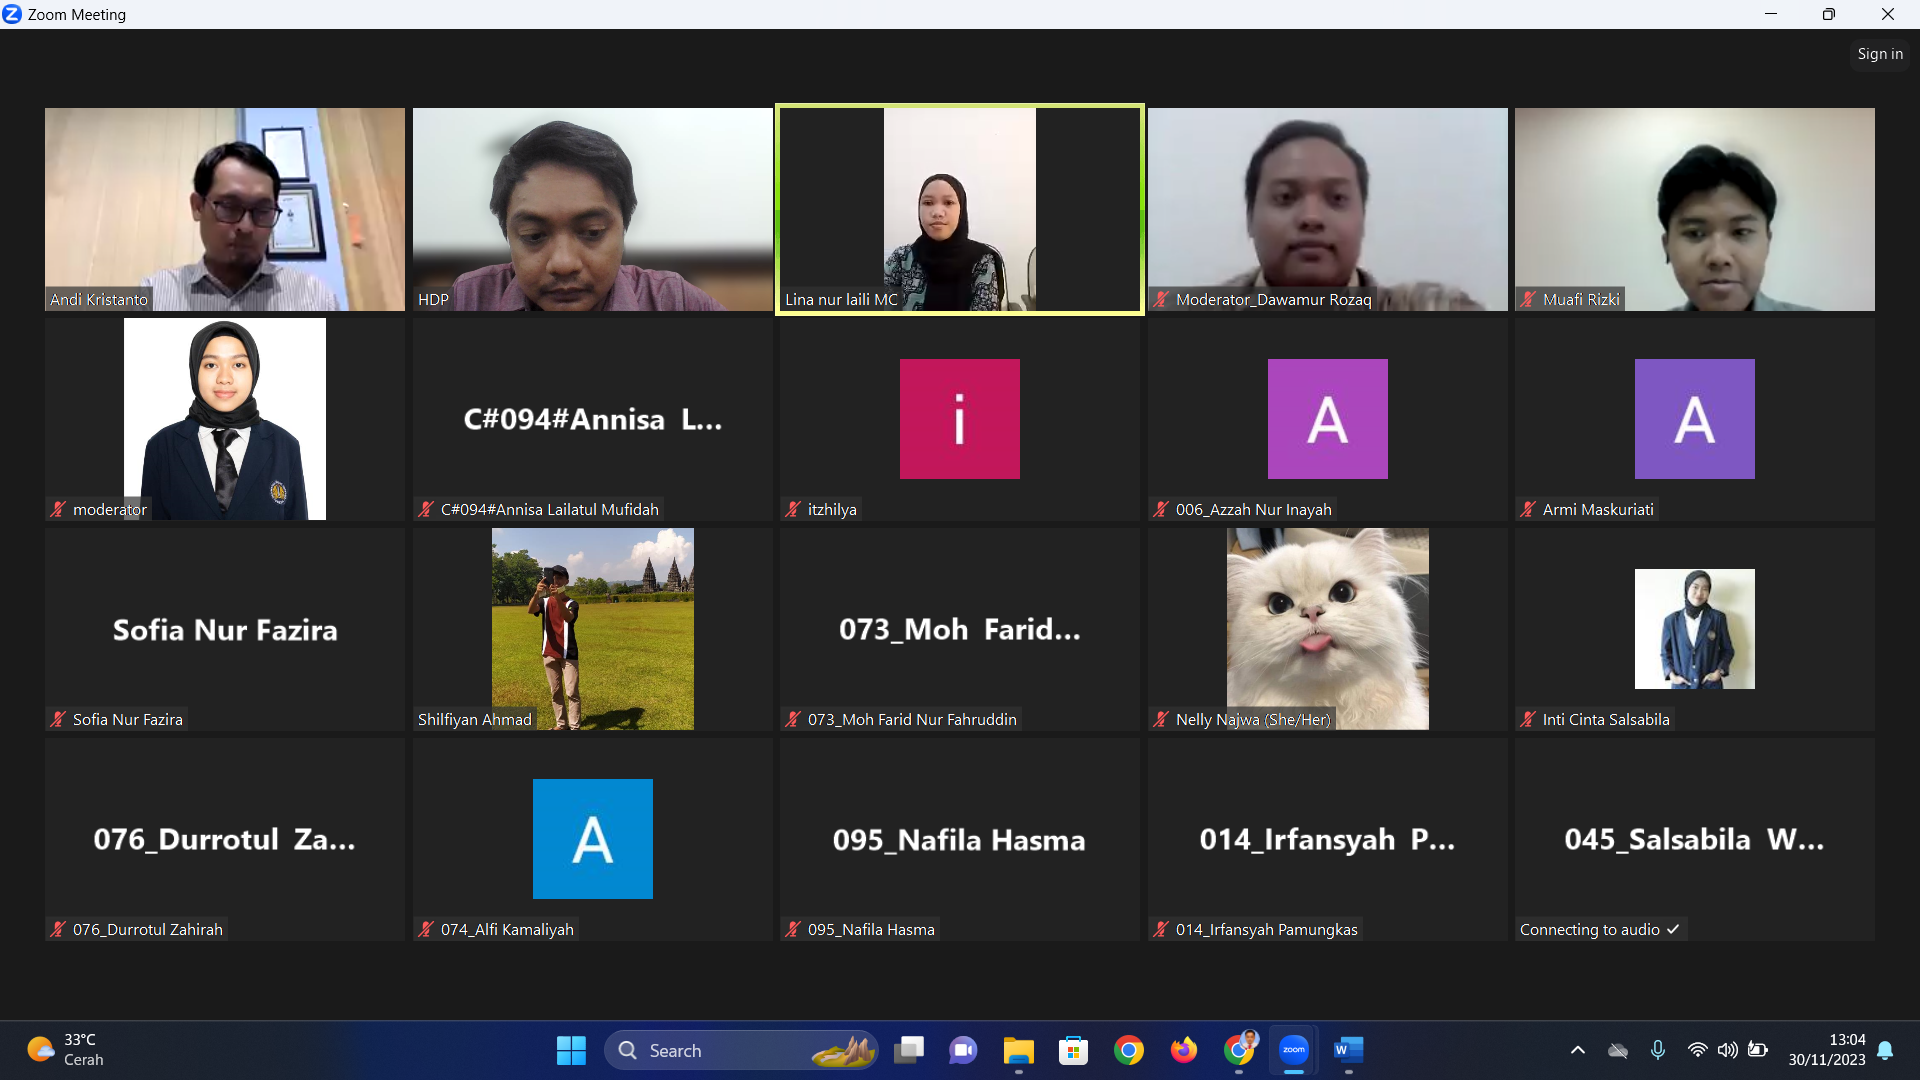Click the microphone tray icon
The image size is (1920, 1080).
point(1658,1050)
